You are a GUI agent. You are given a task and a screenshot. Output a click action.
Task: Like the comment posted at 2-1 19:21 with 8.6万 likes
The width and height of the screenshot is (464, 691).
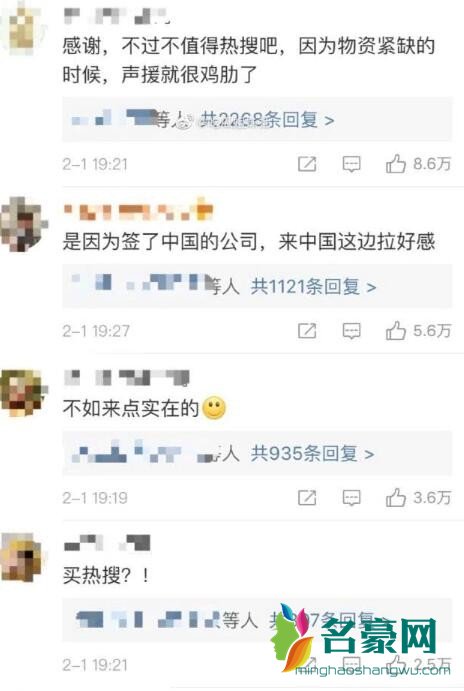click(x=395, y=163)
